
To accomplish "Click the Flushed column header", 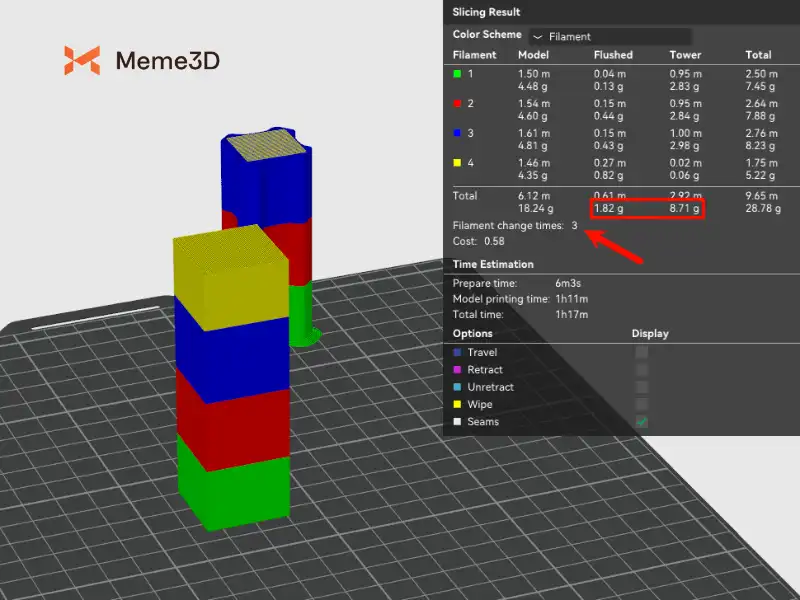I will (613, 55).
